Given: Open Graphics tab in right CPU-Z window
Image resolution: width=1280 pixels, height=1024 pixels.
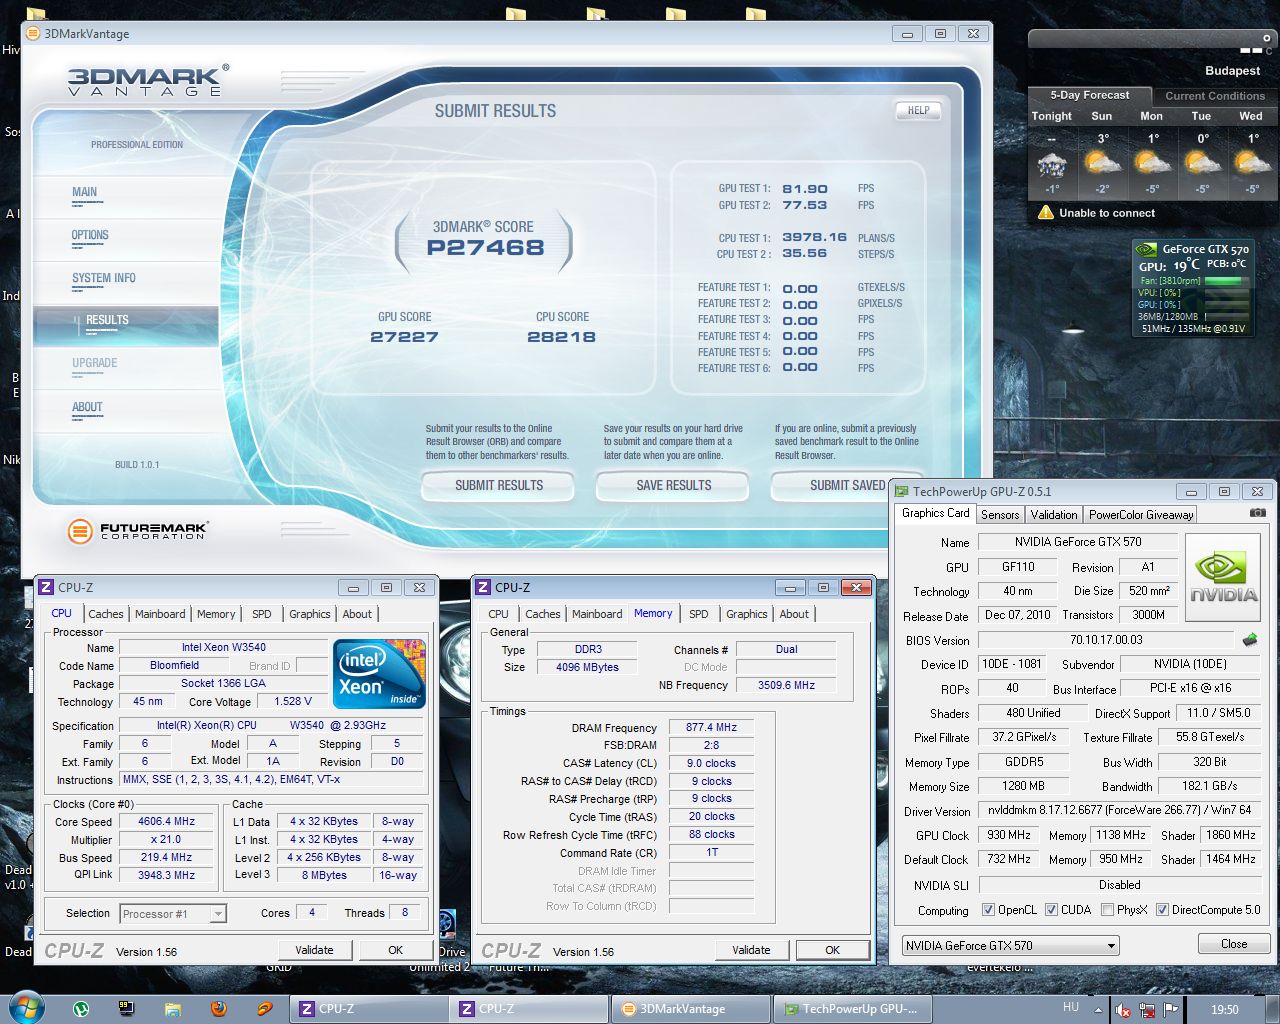Looking at the screenshot, I should (747, 614).
